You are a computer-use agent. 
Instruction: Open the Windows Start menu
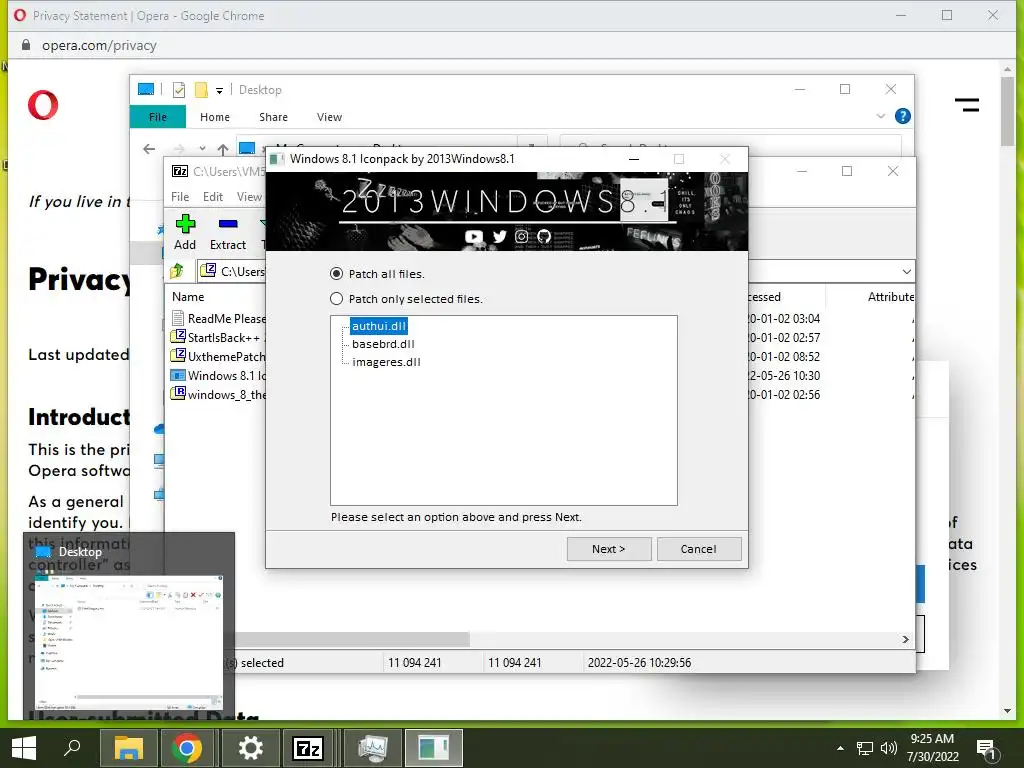tap(24, 748)
